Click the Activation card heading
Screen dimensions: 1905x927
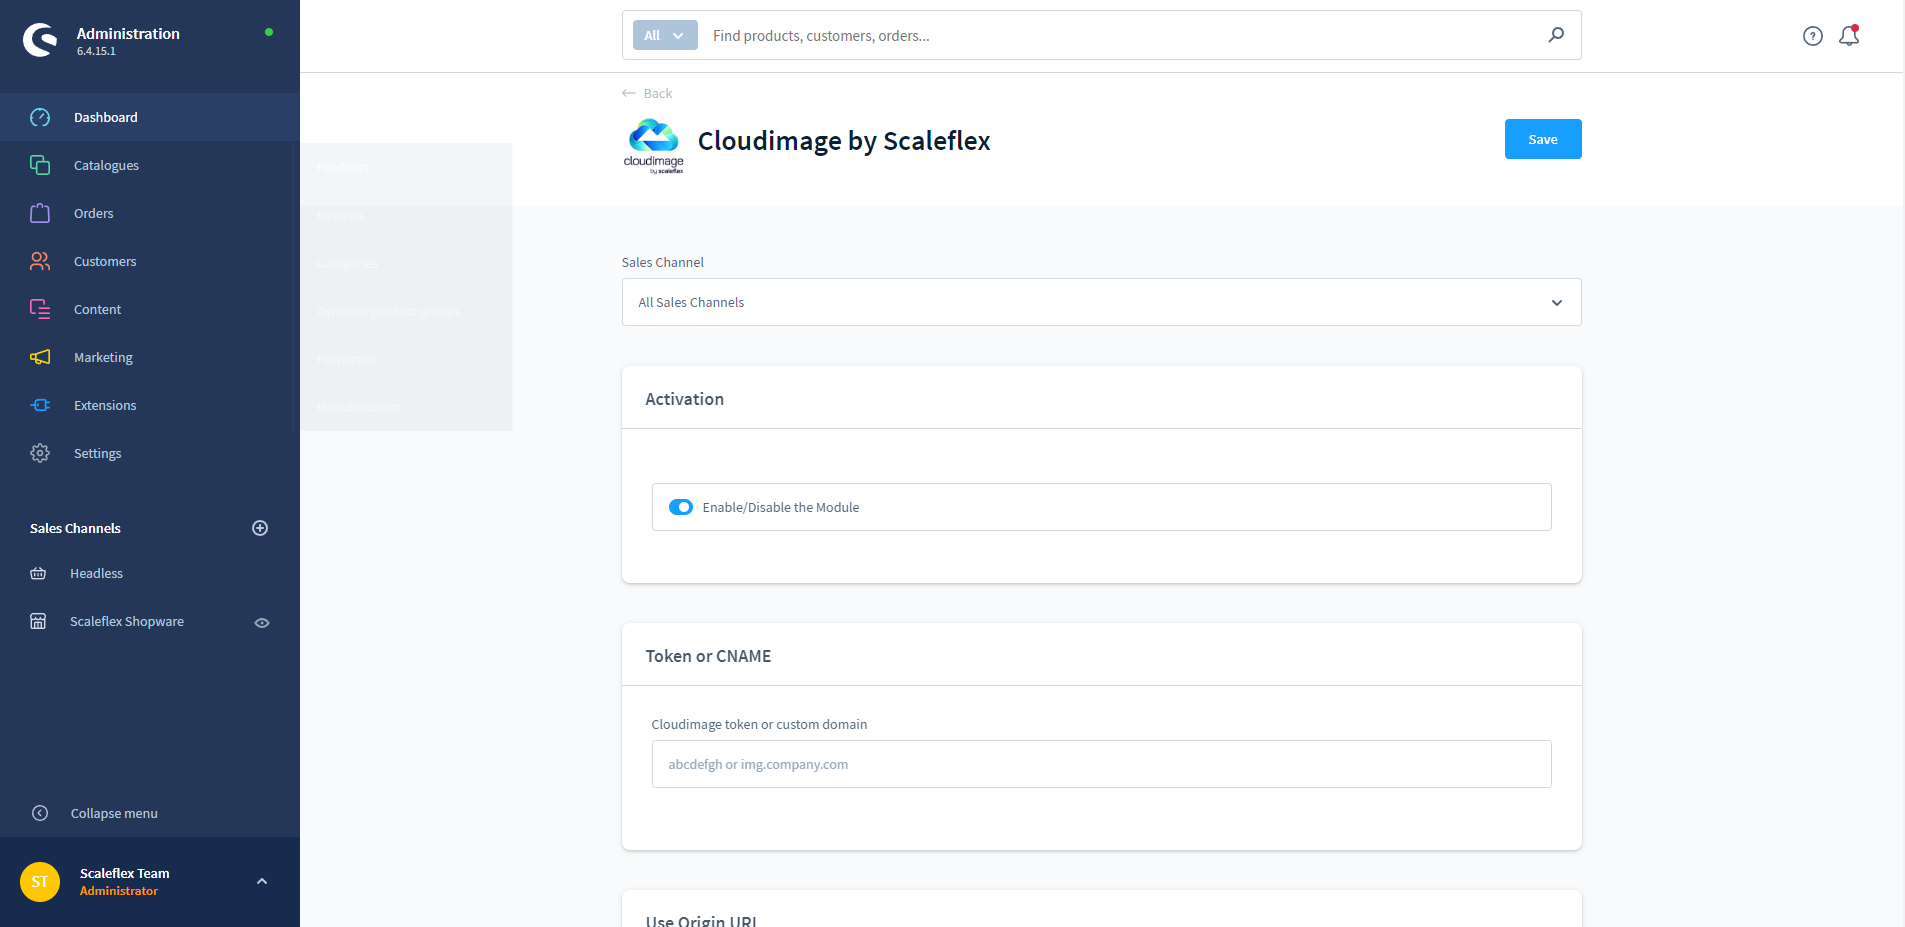point(684,399)
